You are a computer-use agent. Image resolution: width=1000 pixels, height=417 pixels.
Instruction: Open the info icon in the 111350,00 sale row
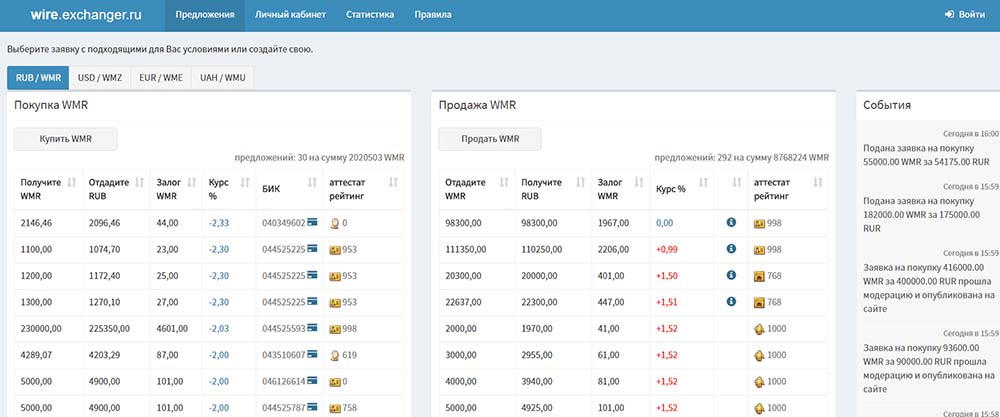732,249
